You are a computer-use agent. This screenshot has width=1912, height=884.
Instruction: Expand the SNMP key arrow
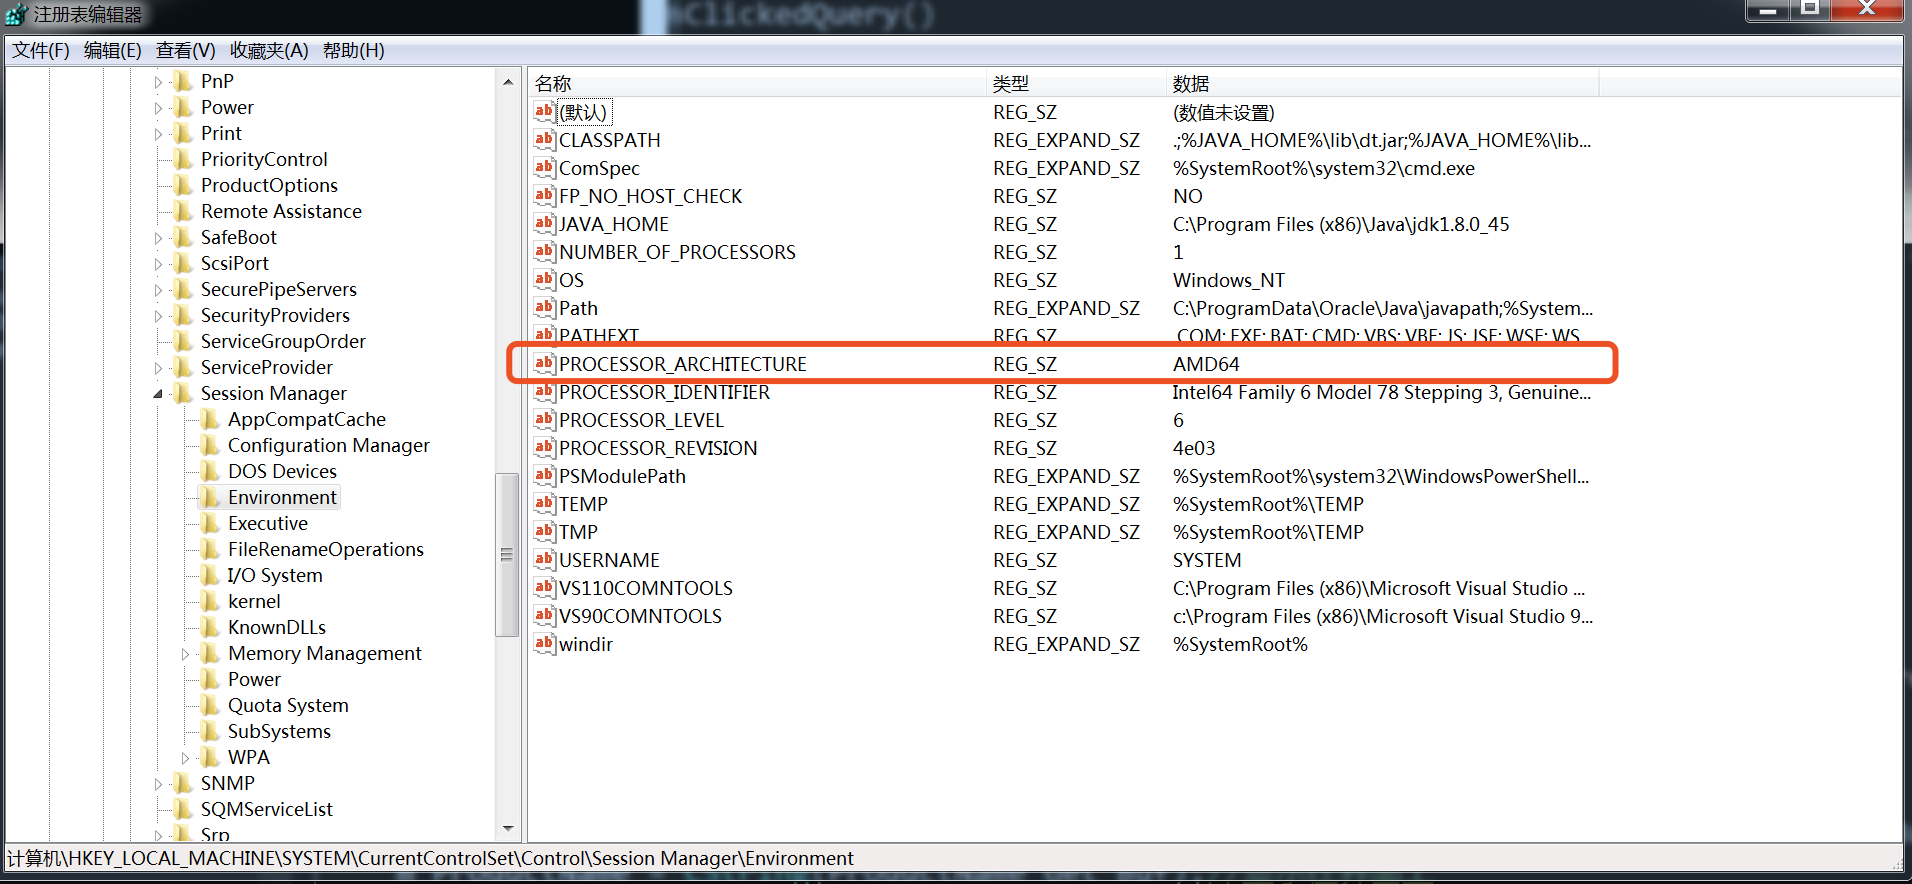pos(158,784)
